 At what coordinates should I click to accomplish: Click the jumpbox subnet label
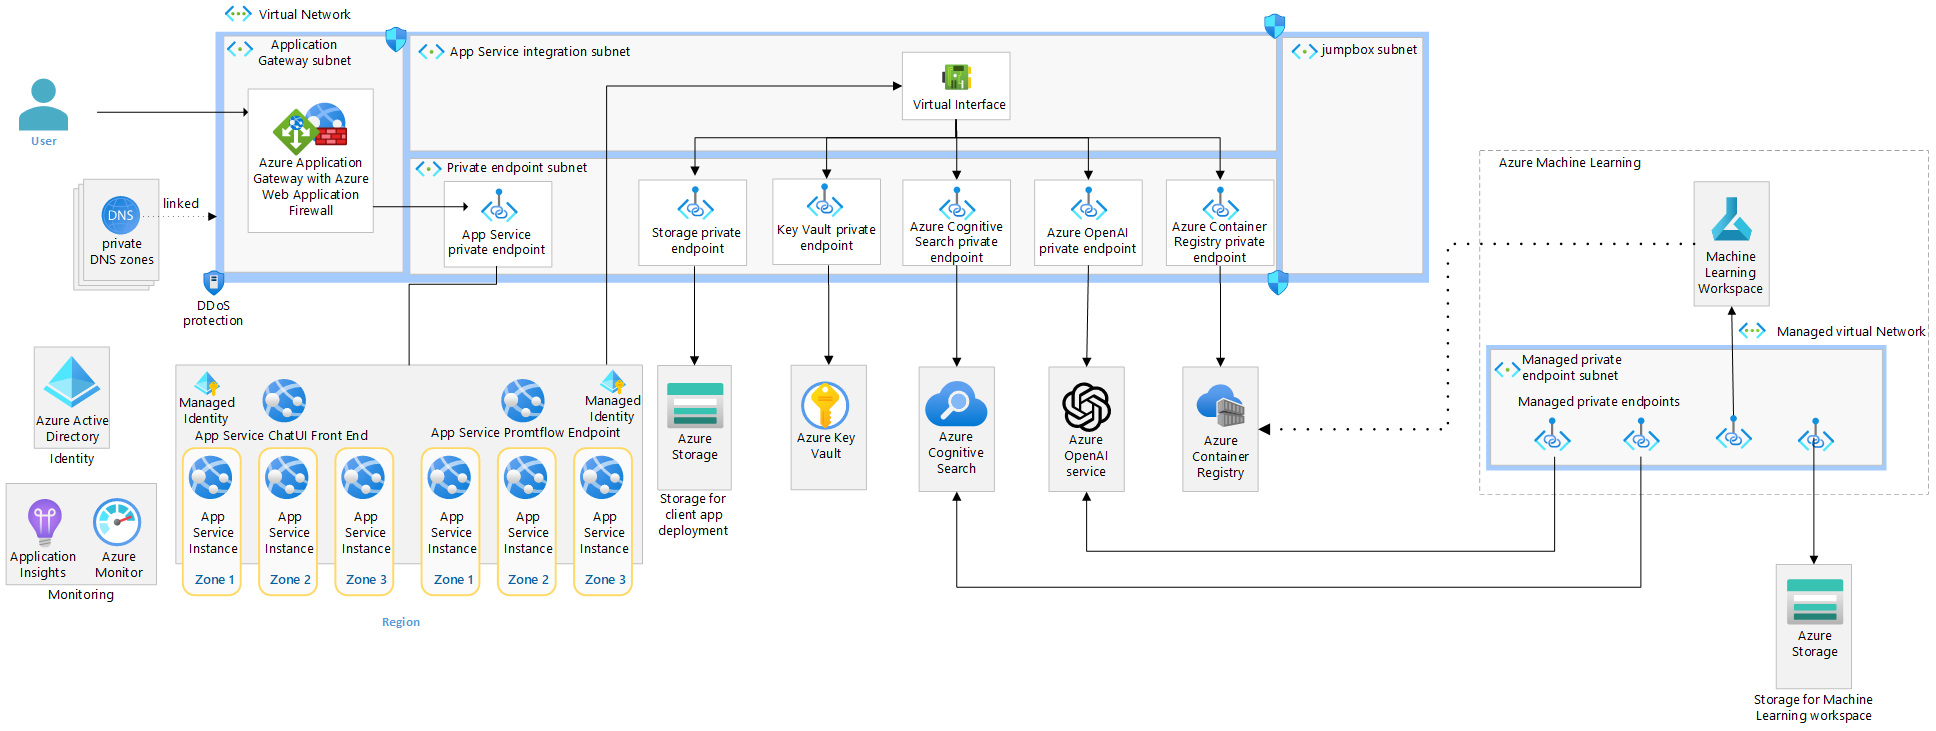coord(1369,49)
